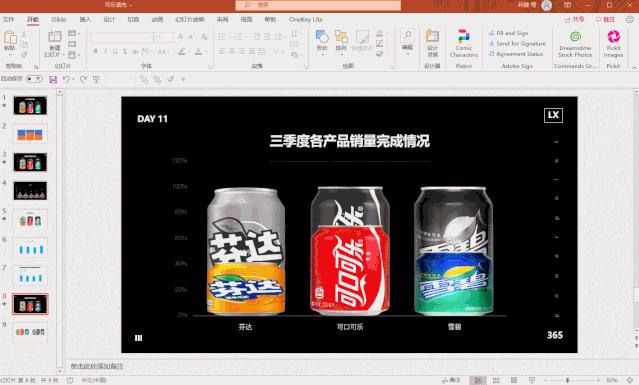Click the 共享 (Share) button
Screen dimensions: 639x385
(x=575, y=19)
